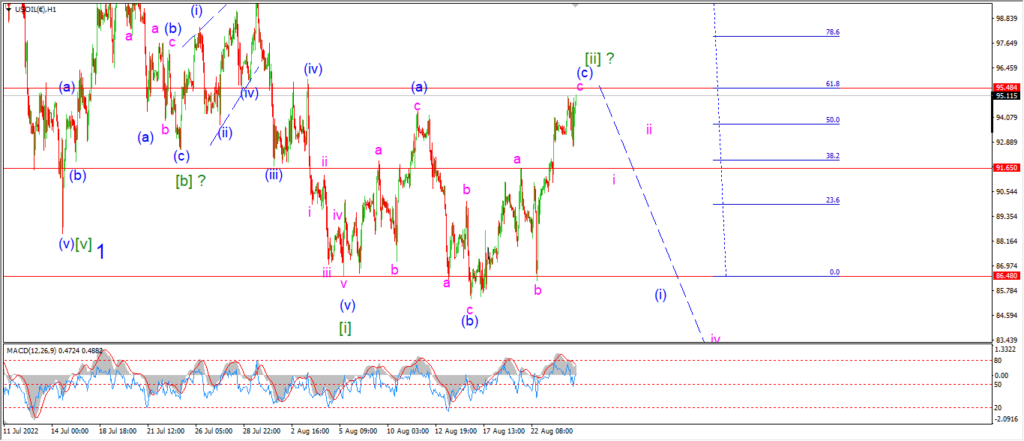Click the current price label 95.115
The image size is (1024, 441).
point(1006,96)
